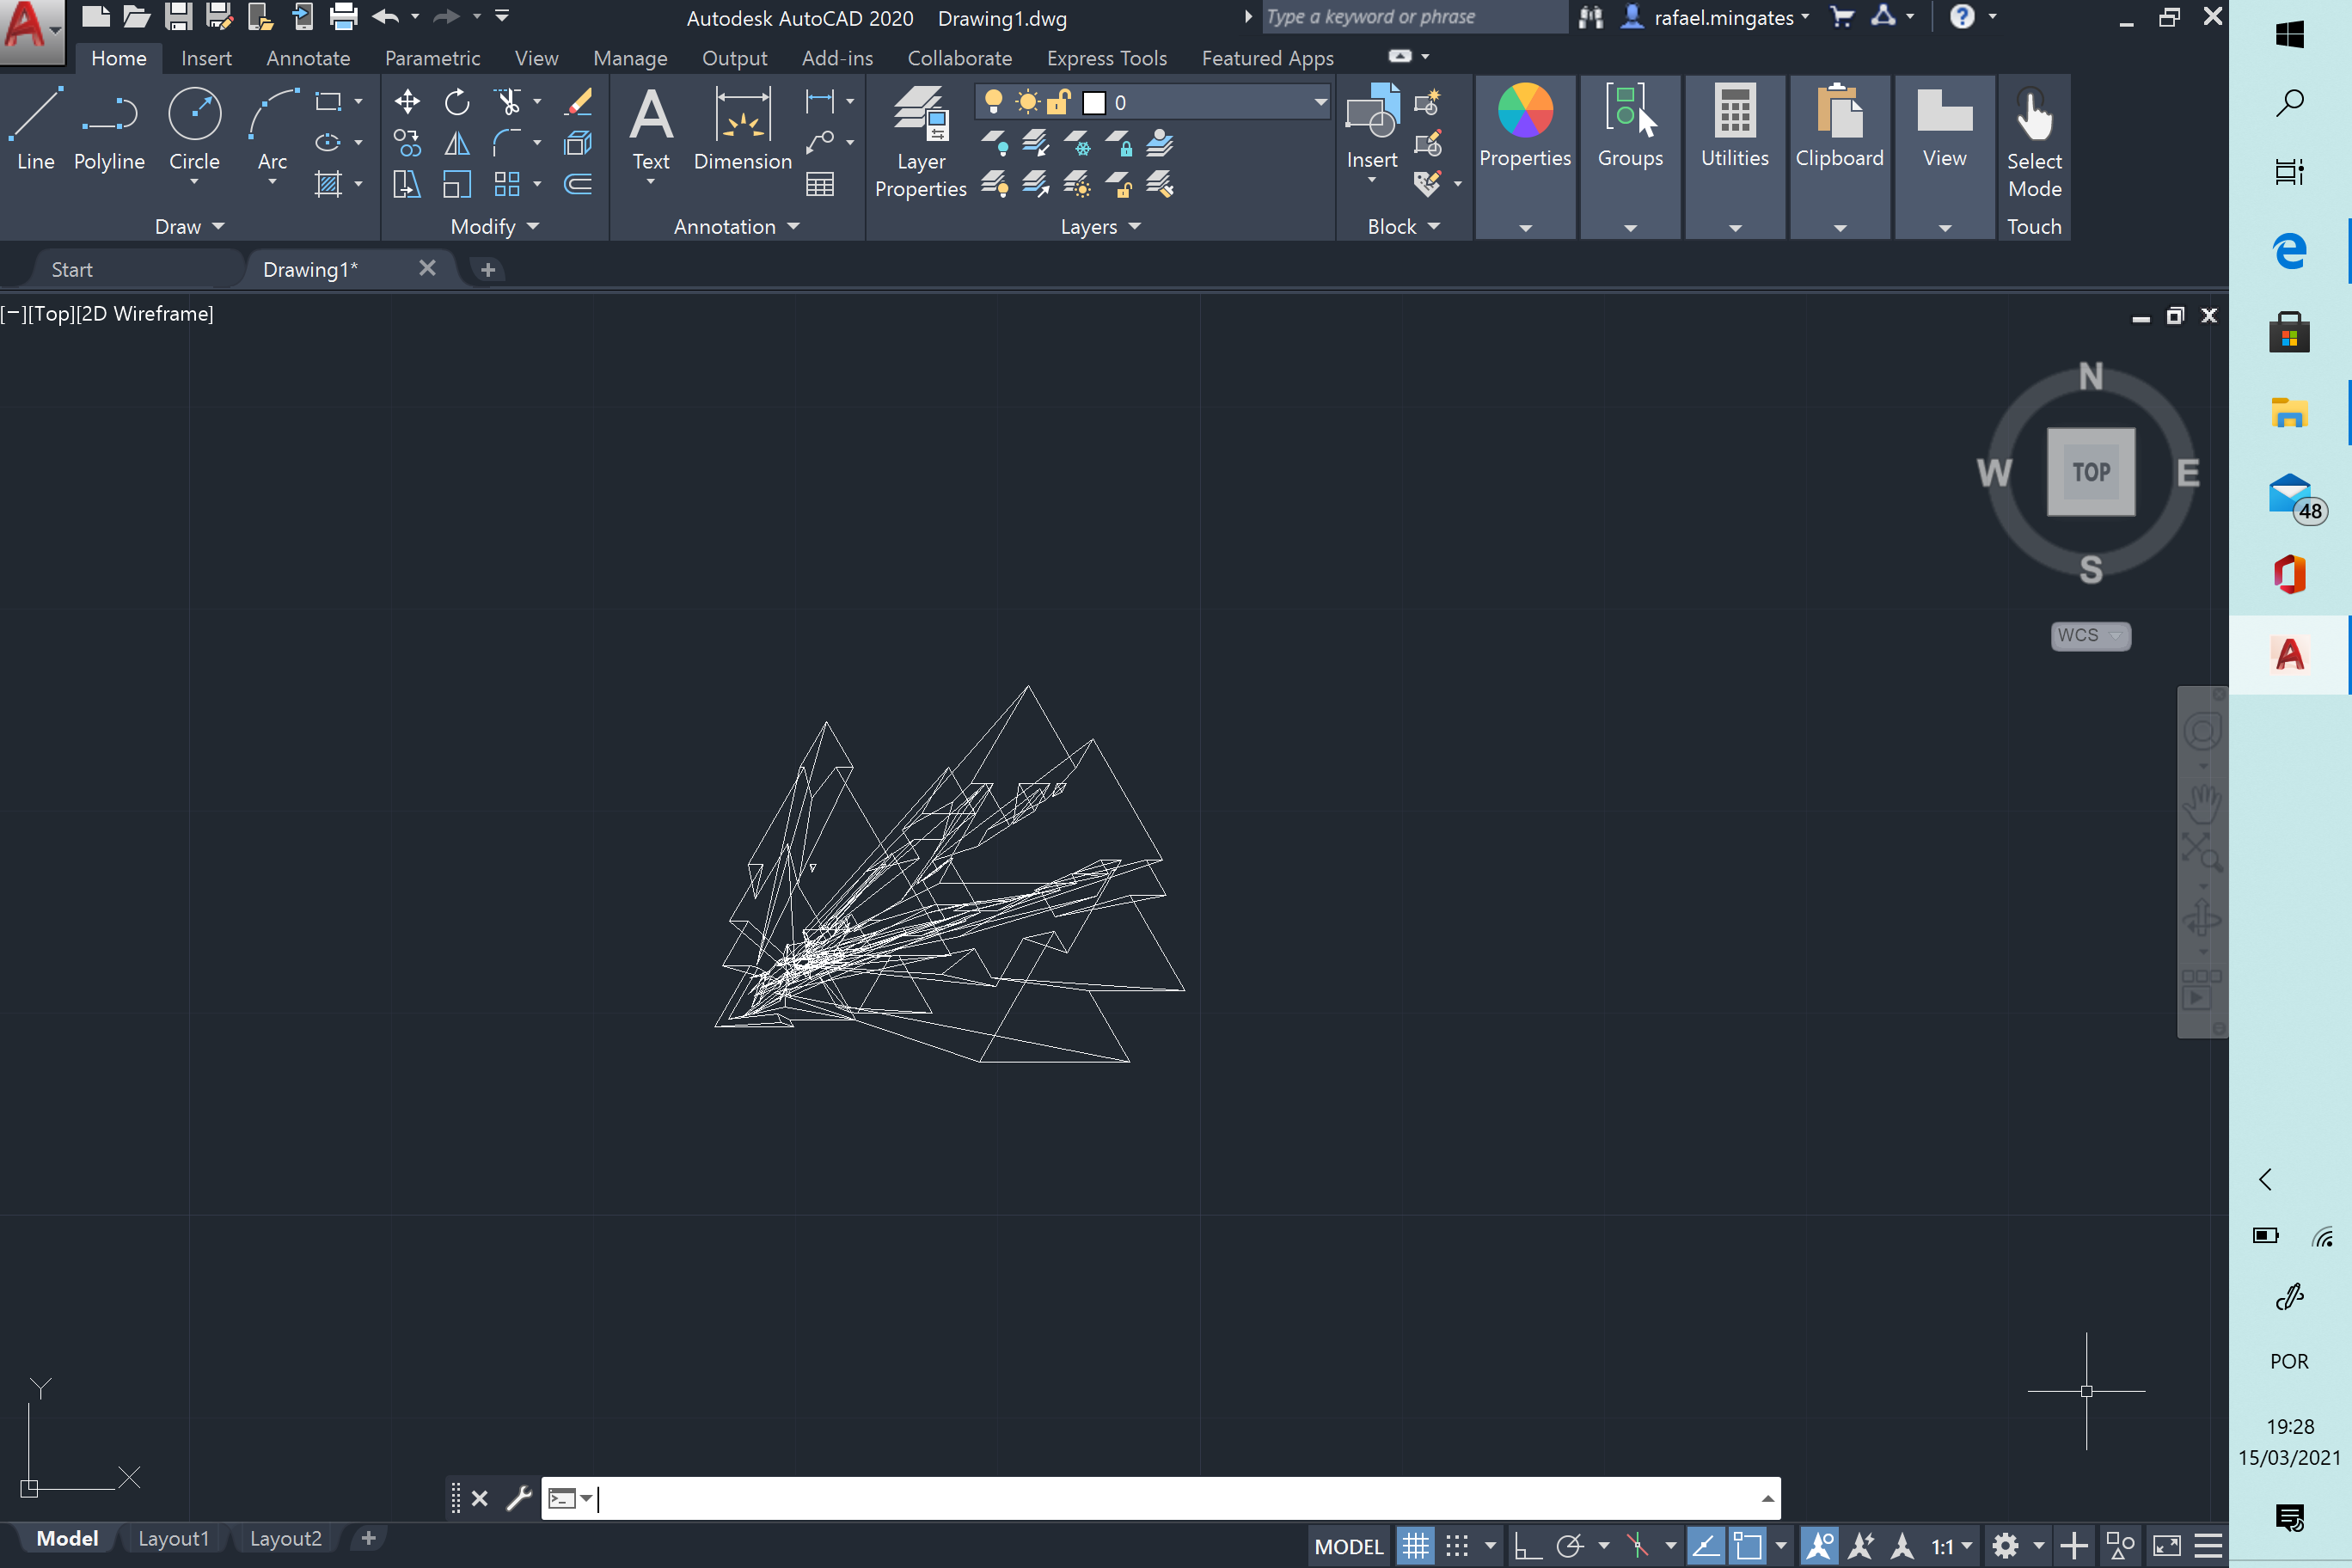Toggle show annotation objects in status bar
Screen dimensions: 2352x1568
coord(1820,1546)
